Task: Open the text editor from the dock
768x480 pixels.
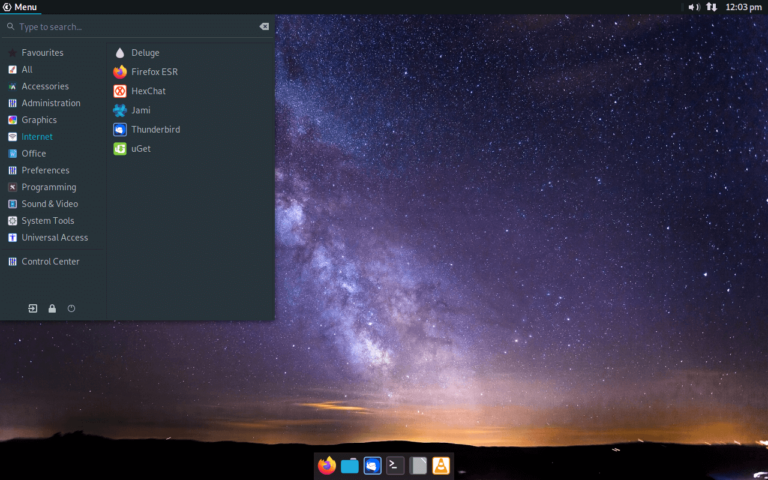Action: (x=418, y=465)
